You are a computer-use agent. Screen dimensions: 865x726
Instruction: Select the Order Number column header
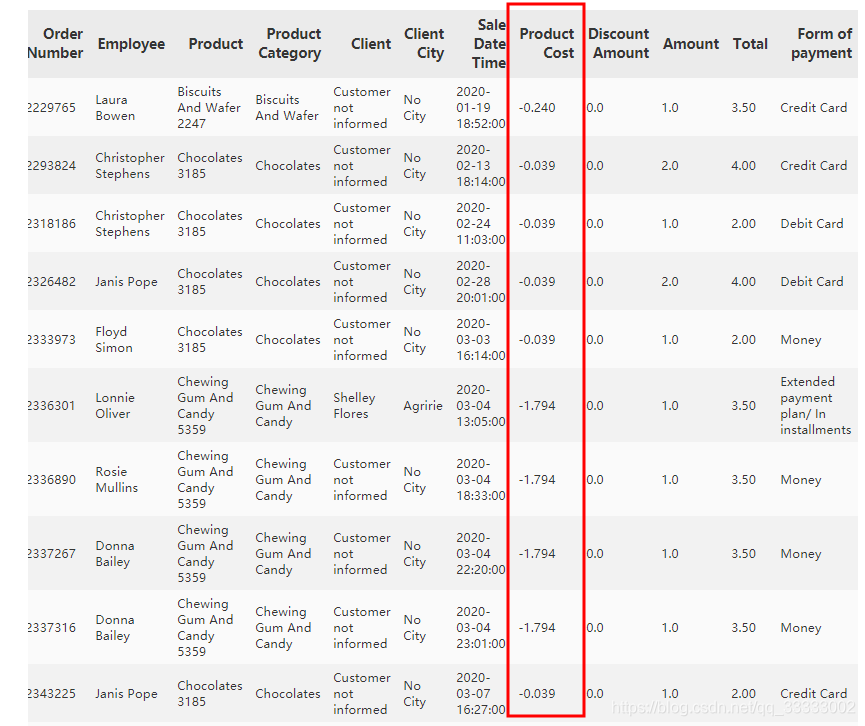coord(55,44)
